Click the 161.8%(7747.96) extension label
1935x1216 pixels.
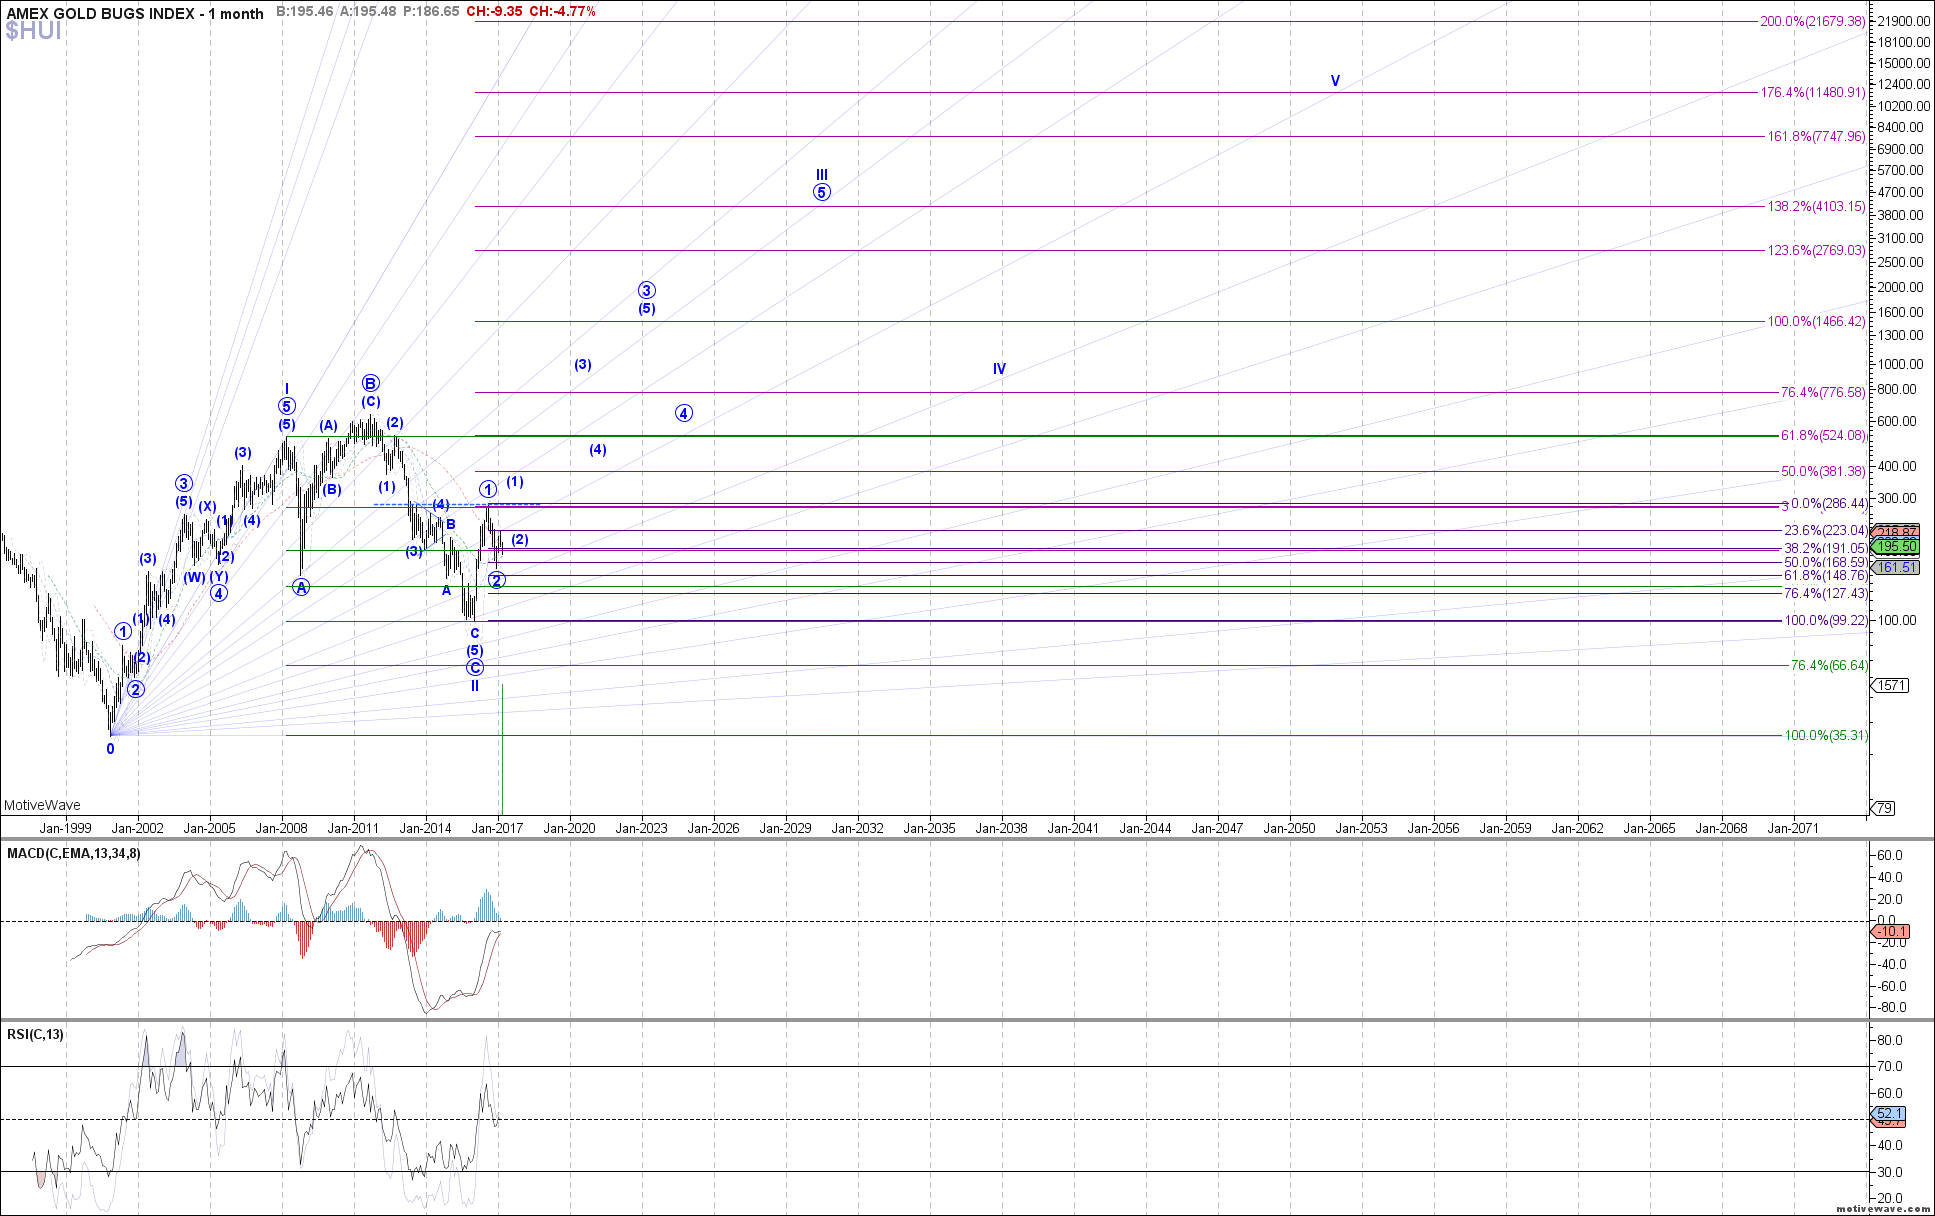1817,136
